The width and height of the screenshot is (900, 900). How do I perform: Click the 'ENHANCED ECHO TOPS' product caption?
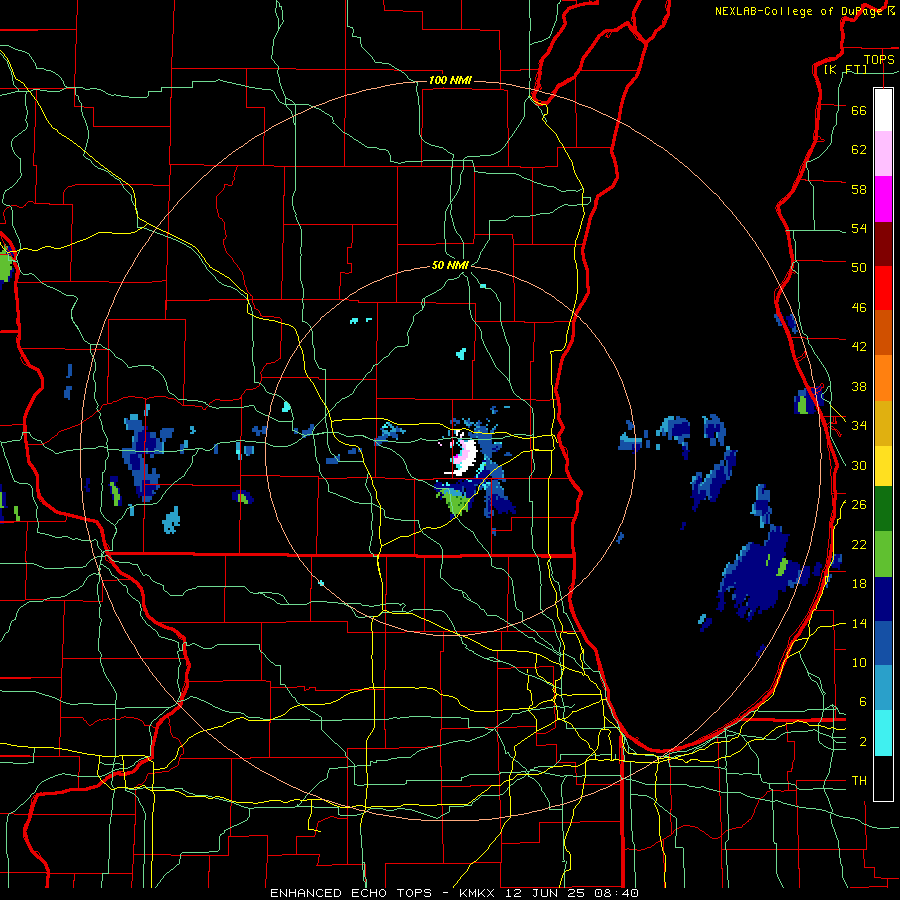(351, 893)
